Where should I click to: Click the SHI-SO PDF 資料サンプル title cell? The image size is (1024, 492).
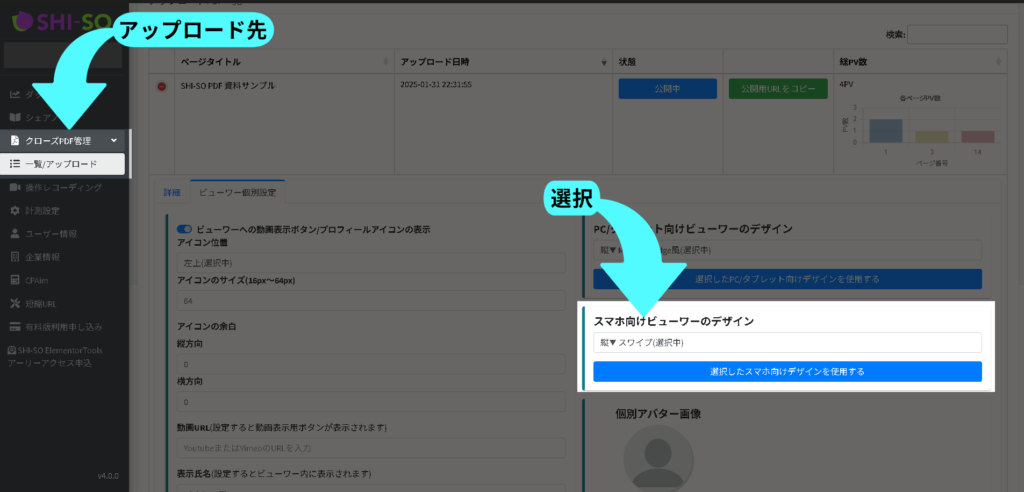coord(228,86)
